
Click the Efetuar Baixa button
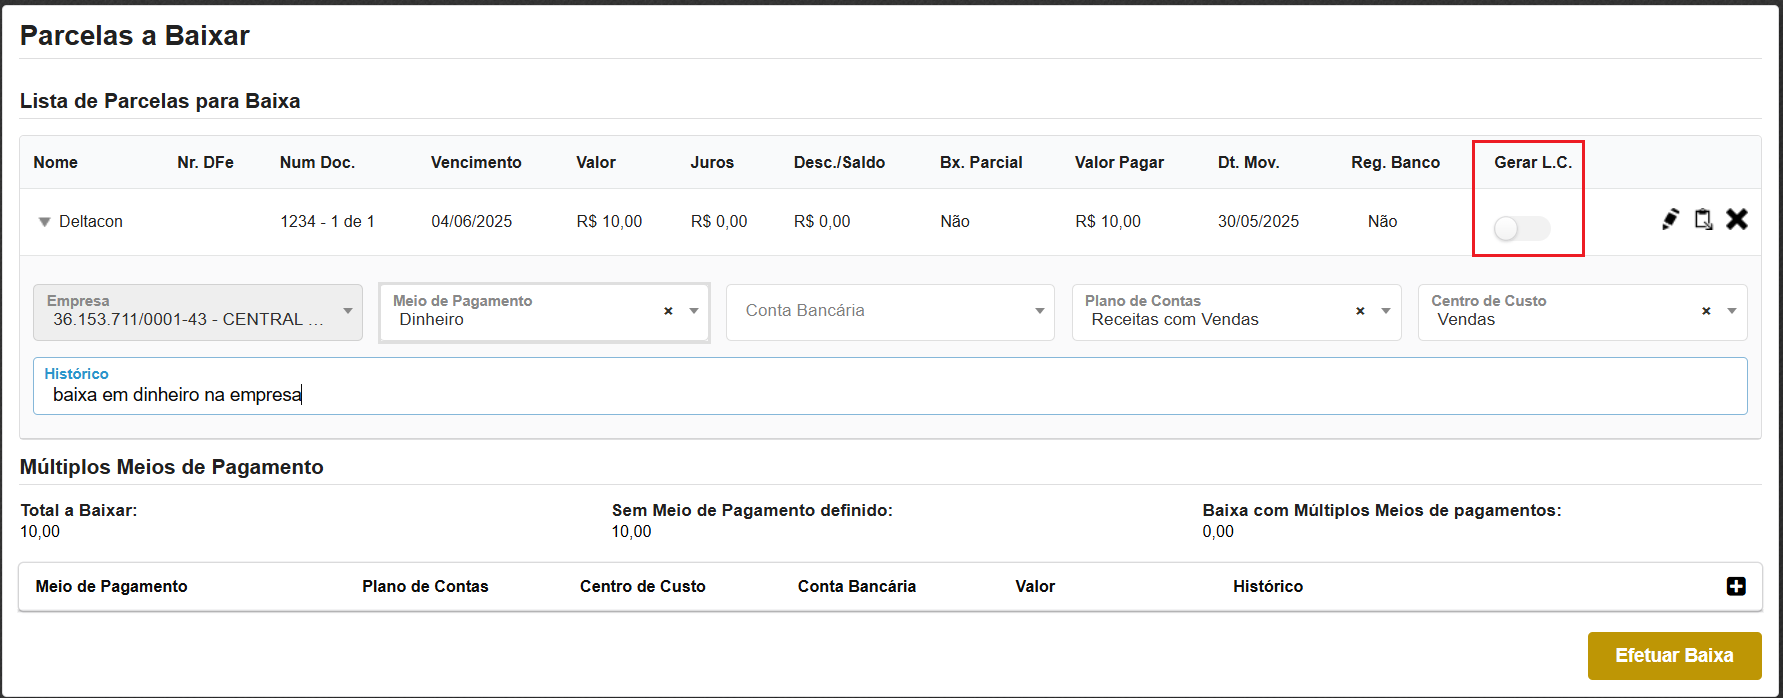tap(1674, 655)
